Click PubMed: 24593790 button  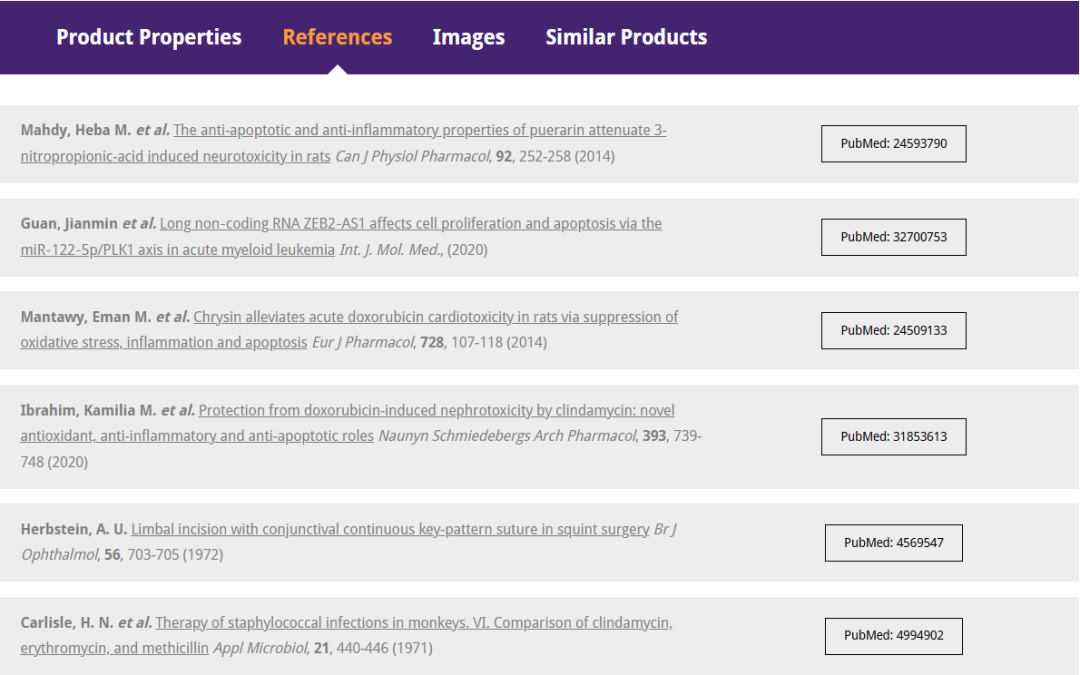893,144
